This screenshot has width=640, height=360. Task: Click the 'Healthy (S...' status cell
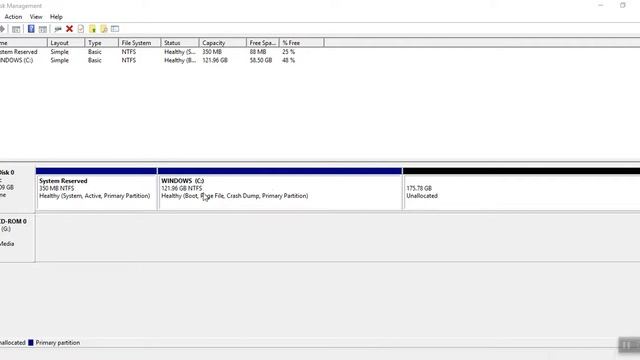180,52
